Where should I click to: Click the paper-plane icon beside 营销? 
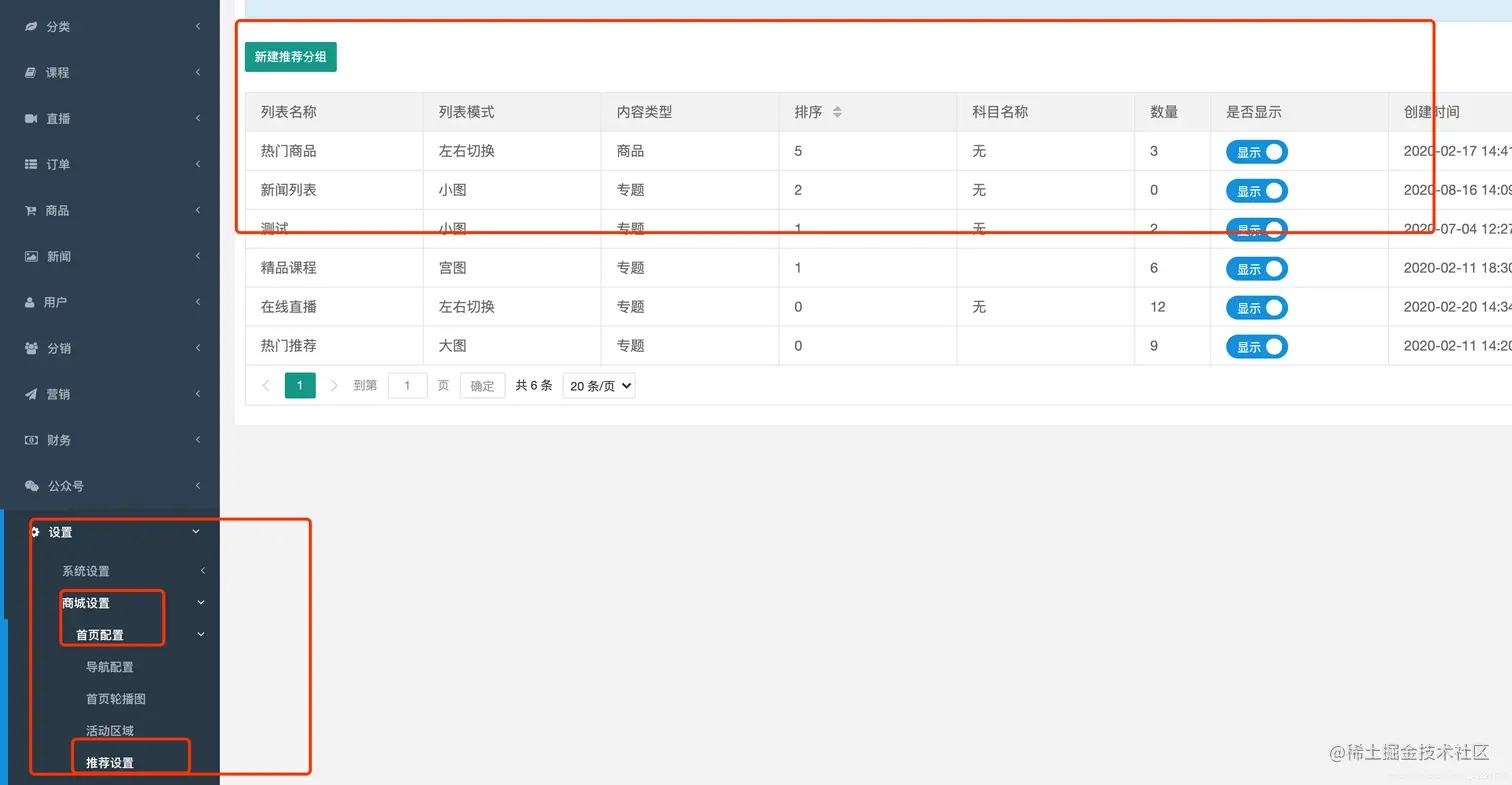31,394
